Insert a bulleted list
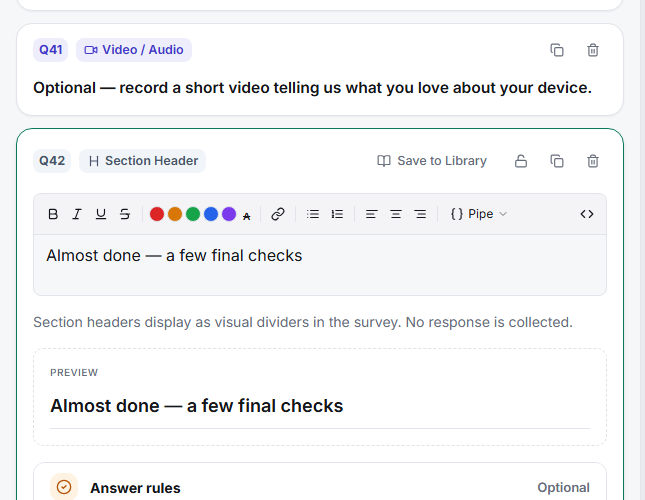645x500 pixels. pos(313,214)
